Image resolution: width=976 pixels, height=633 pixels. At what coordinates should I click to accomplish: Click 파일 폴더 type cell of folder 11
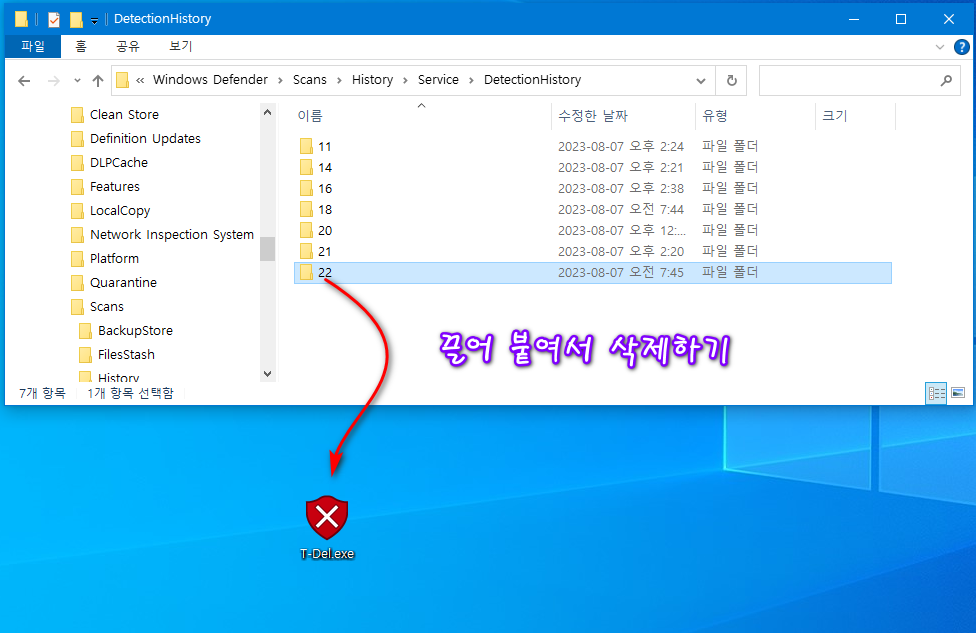(730, 146)
